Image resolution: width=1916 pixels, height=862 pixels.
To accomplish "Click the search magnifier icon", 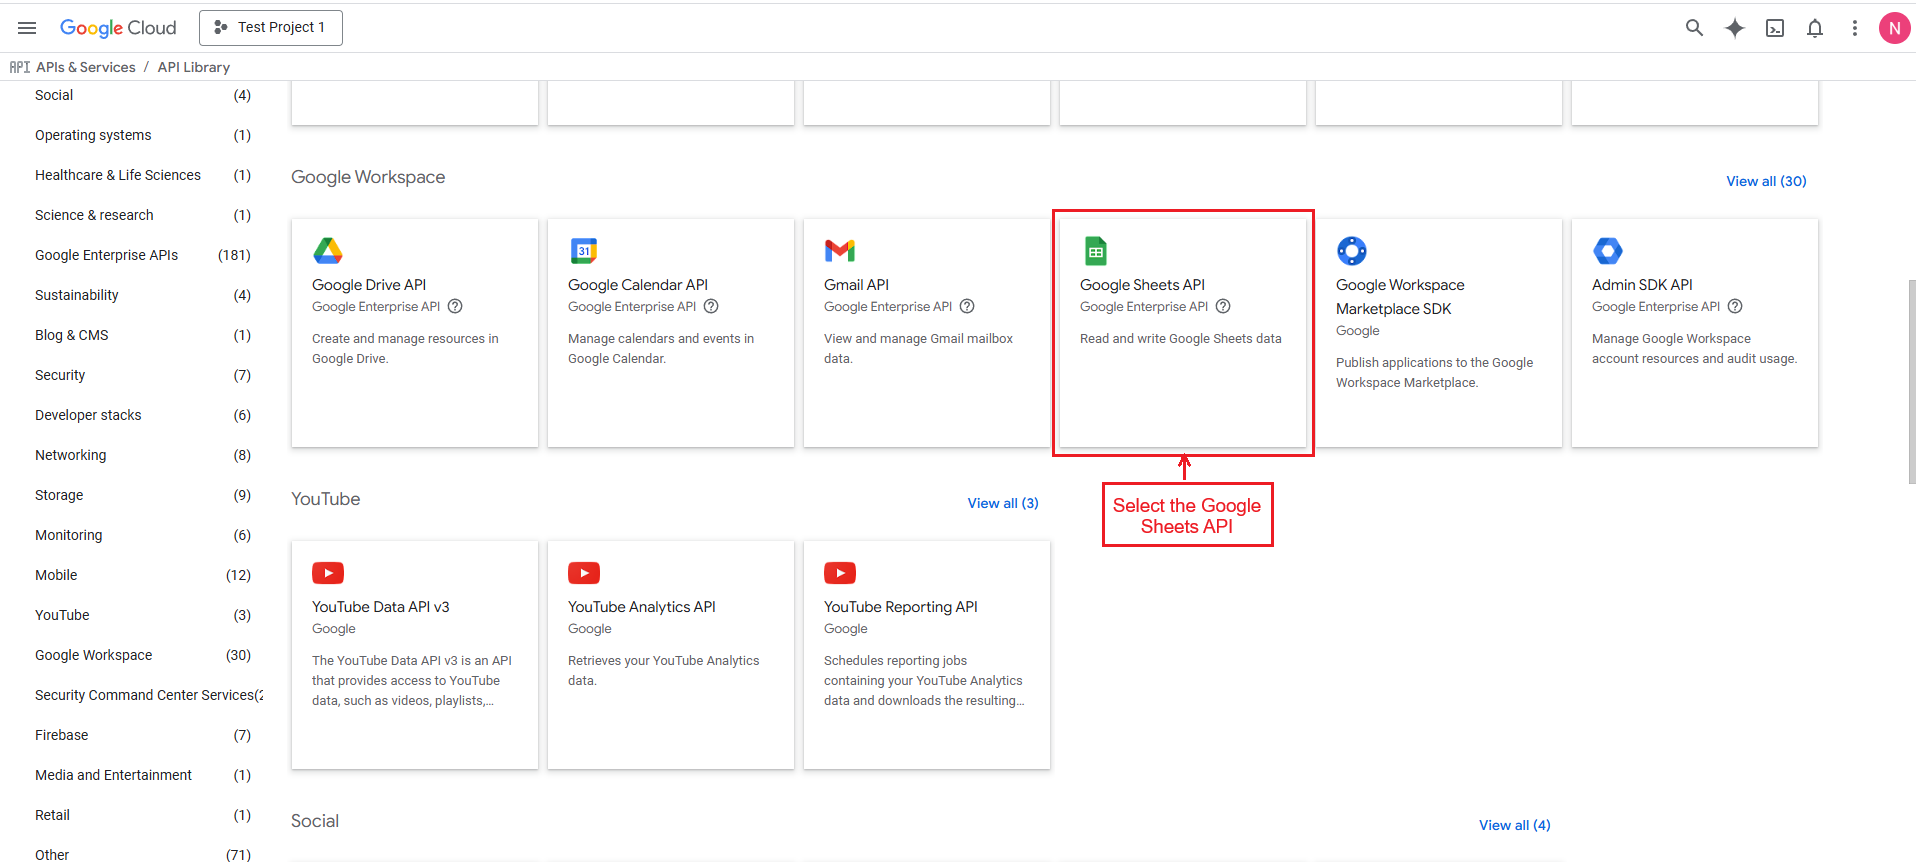I will coord(1694,28).
